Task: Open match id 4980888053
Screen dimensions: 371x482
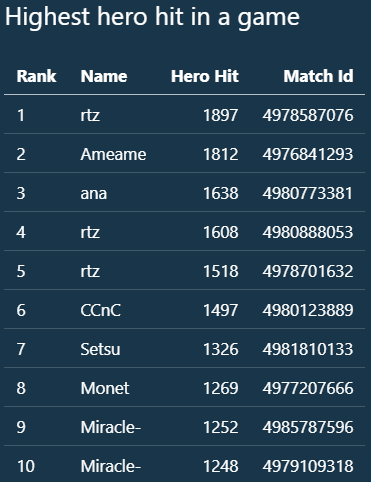Action: (x=308, y=232)
